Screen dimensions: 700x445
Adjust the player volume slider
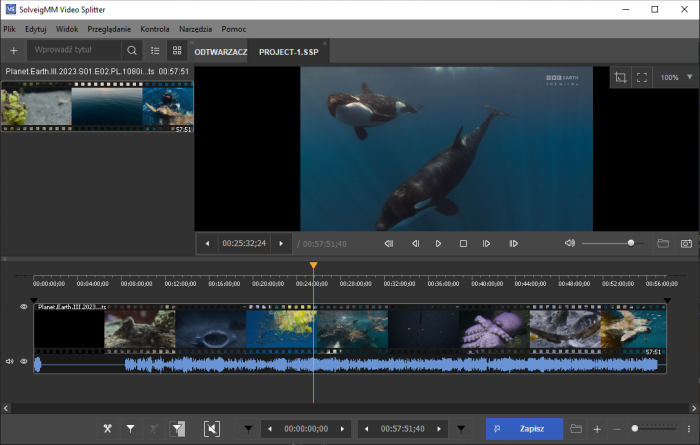[x=612, y=243]
